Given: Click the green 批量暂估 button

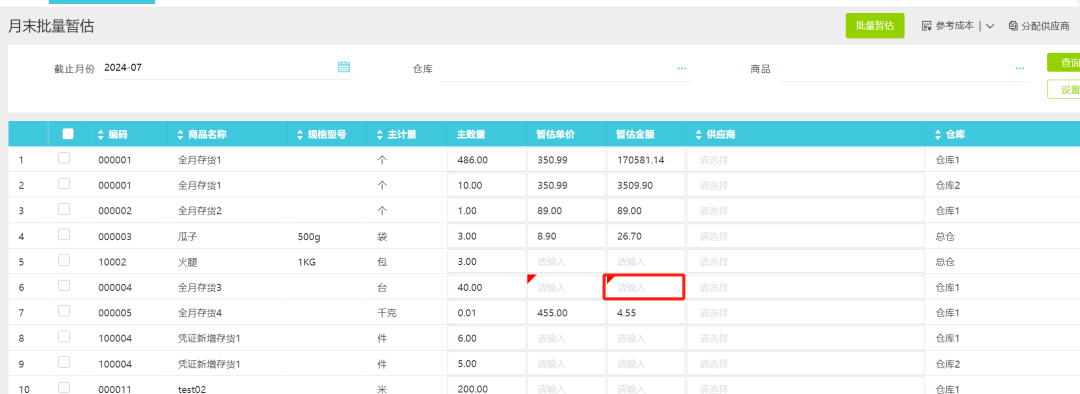Looking at the screenshot, I should pos(875,25).
